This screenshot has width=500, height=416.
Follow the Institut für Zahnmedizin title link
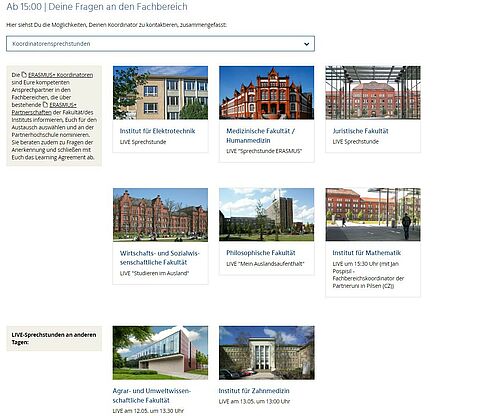(x=254, y=391)
